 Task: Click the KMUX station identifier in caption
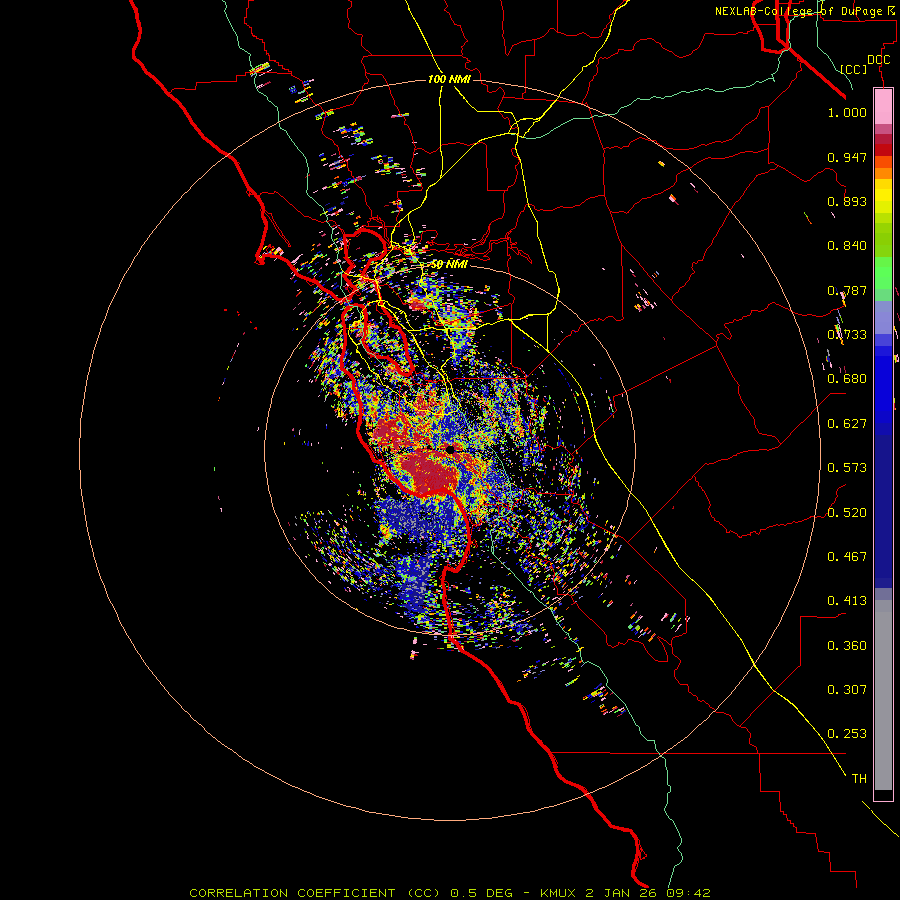tap(559, 893)
